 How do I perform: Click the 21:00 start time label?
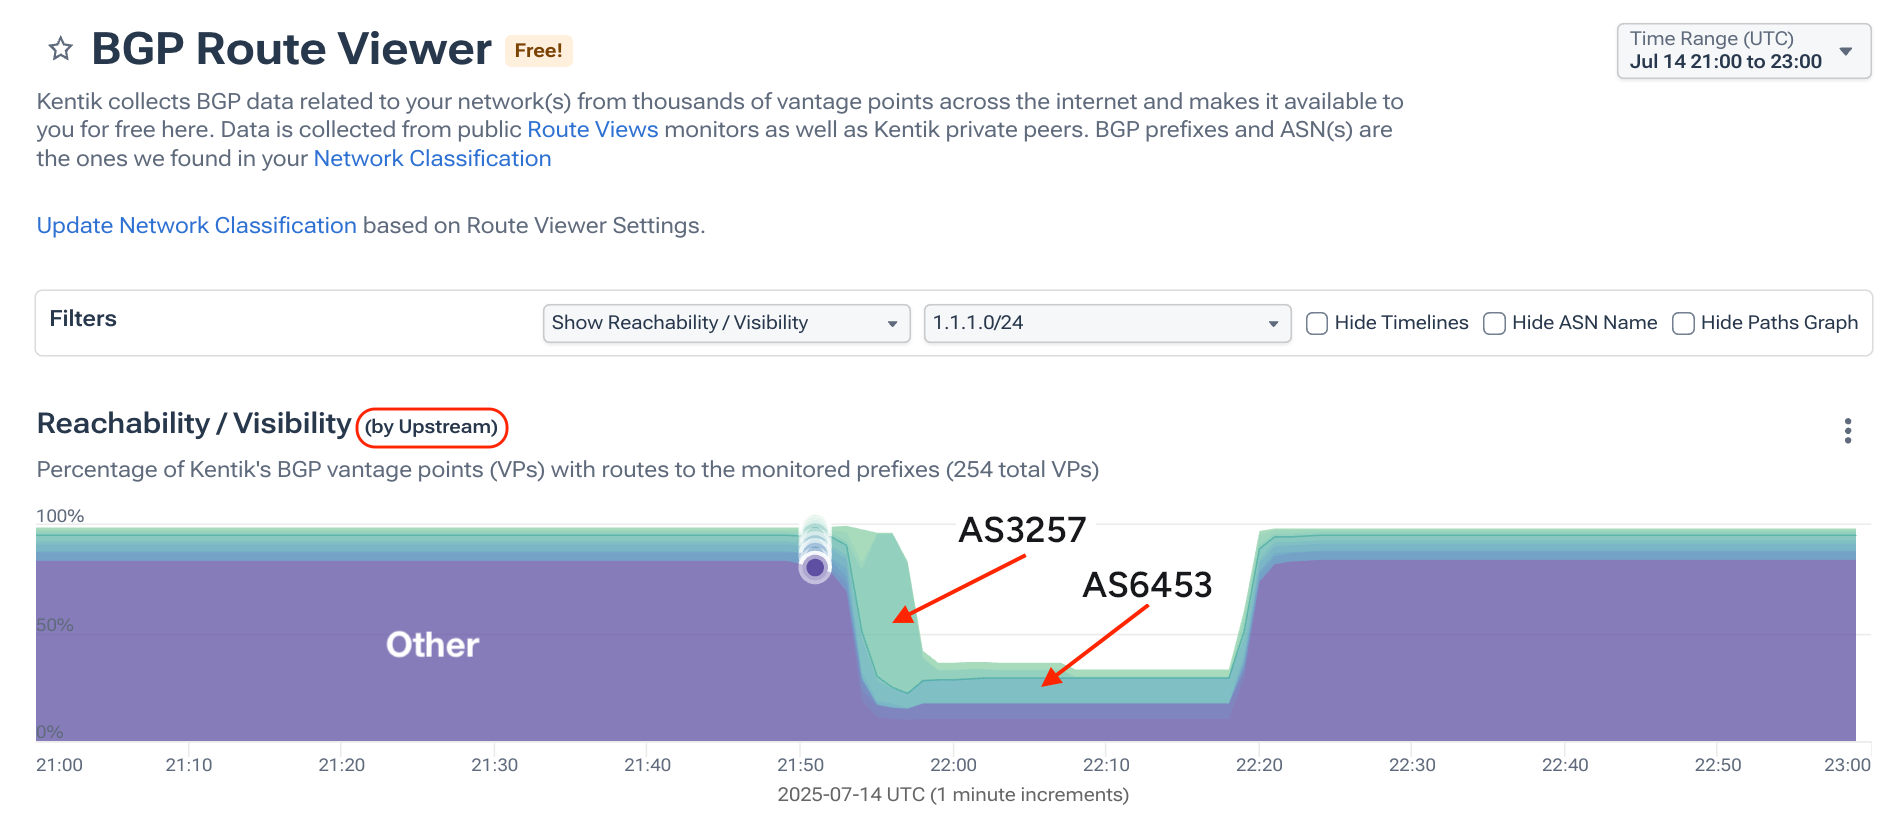pos(59,765)
